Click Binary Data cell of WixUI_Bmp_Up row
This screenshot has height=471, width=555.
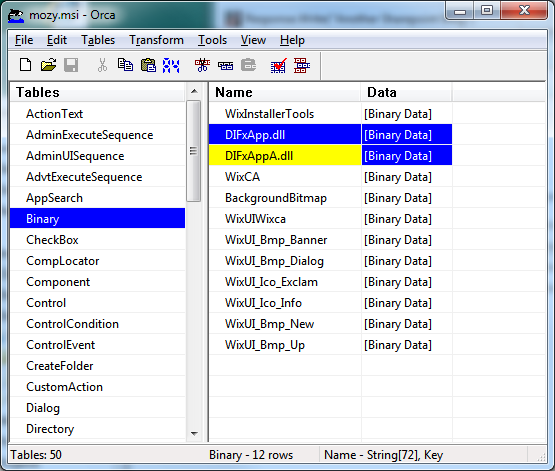tap(407, 345)
